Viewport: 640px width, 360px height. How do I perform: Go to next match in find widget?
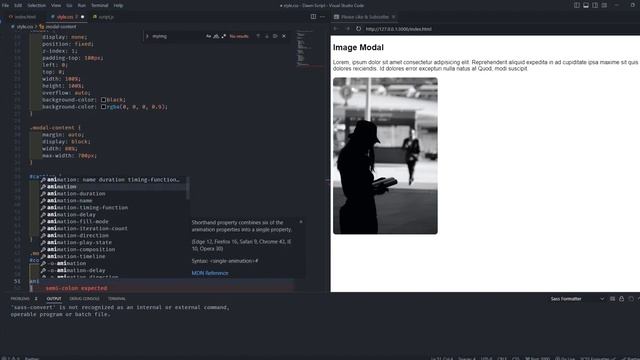(267, 36)
